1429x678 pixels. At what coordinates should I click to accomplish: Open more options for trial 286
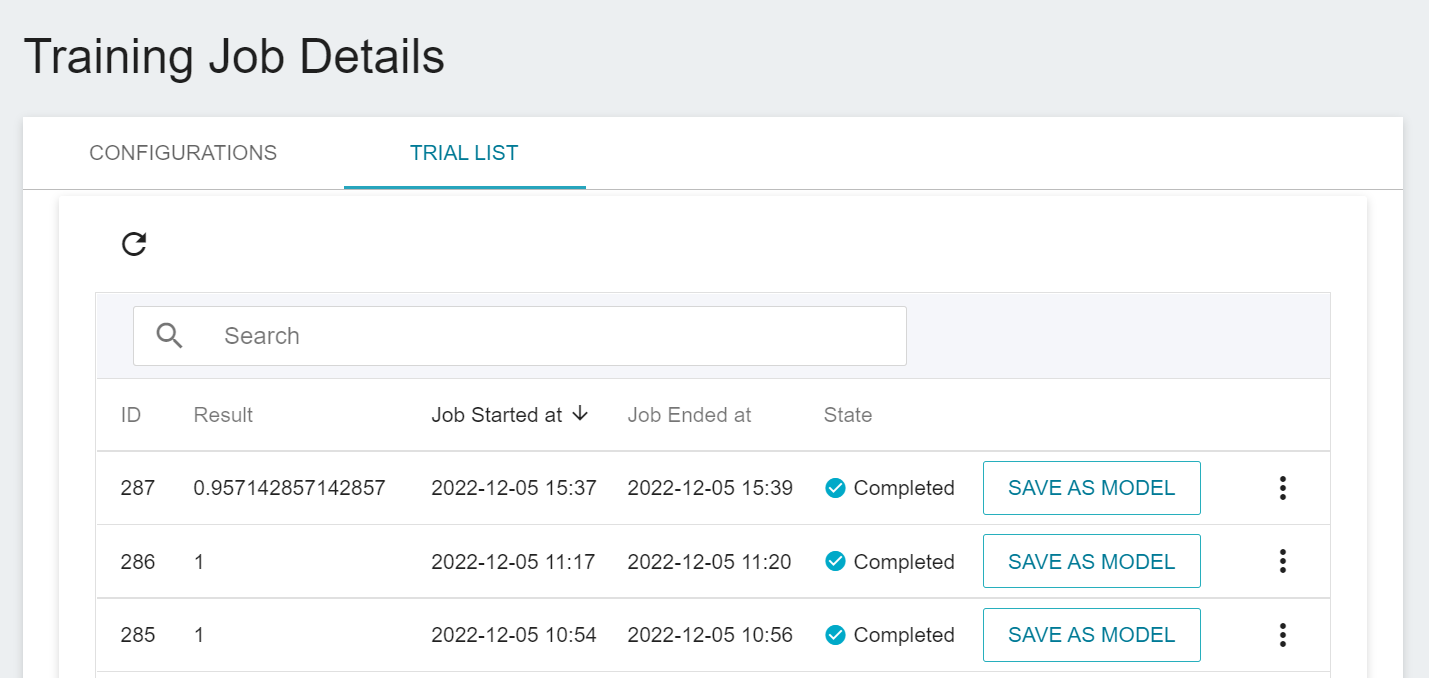click(x=1282, y=562)
